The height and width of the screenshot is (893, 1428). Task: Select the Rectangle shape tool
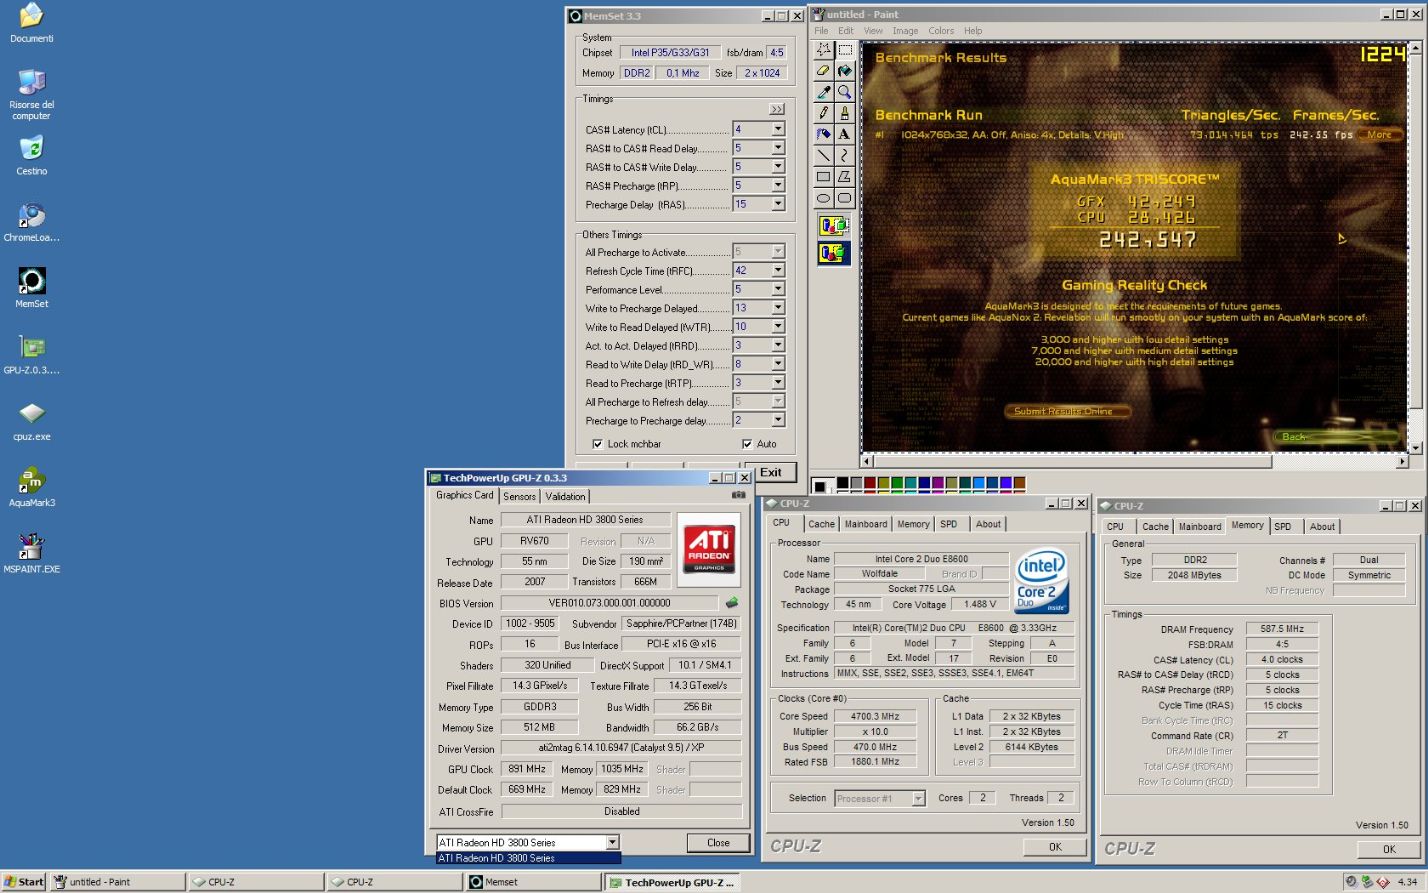823,176
